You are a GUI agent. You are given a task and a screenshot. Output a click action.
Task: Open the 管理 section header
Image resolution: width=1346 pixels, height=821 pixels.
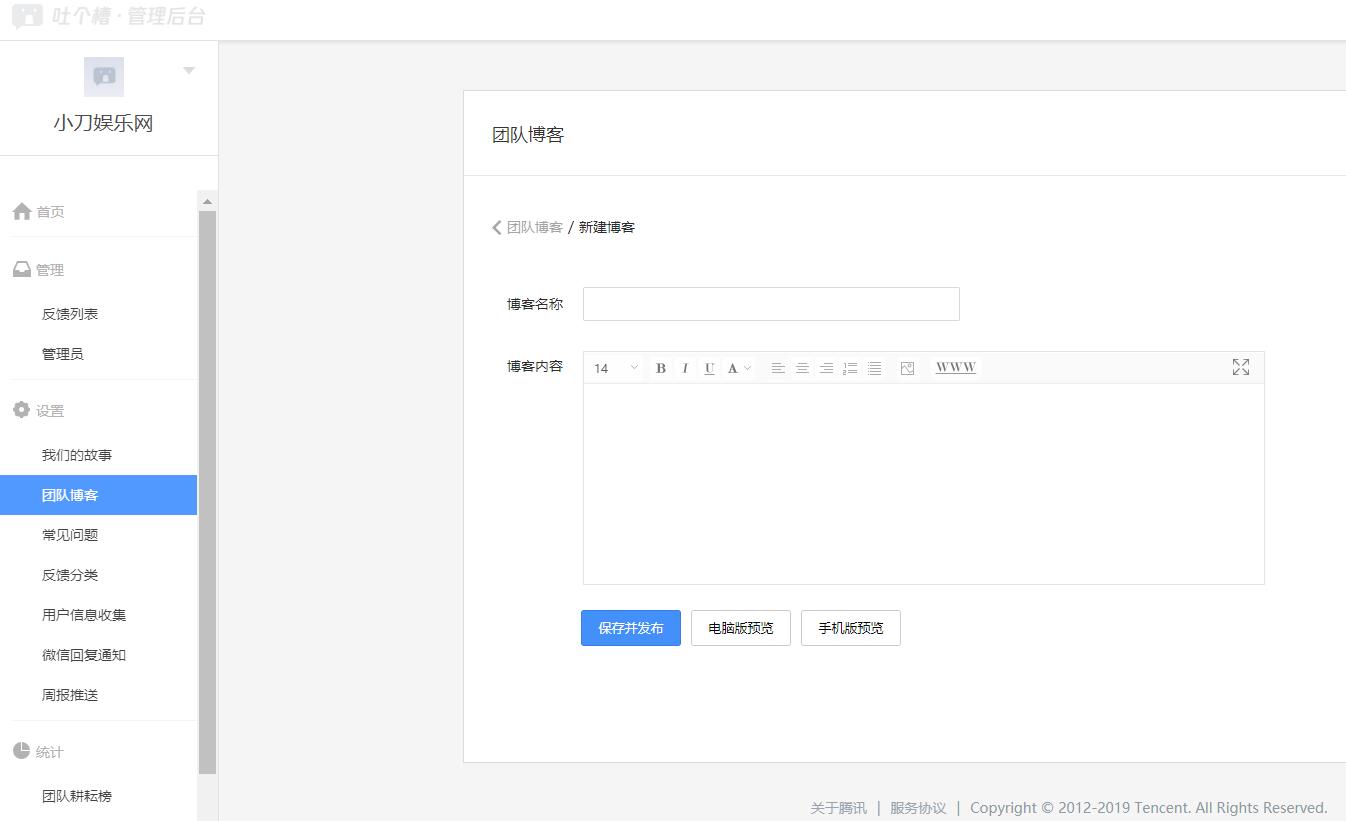coord(38,270)
